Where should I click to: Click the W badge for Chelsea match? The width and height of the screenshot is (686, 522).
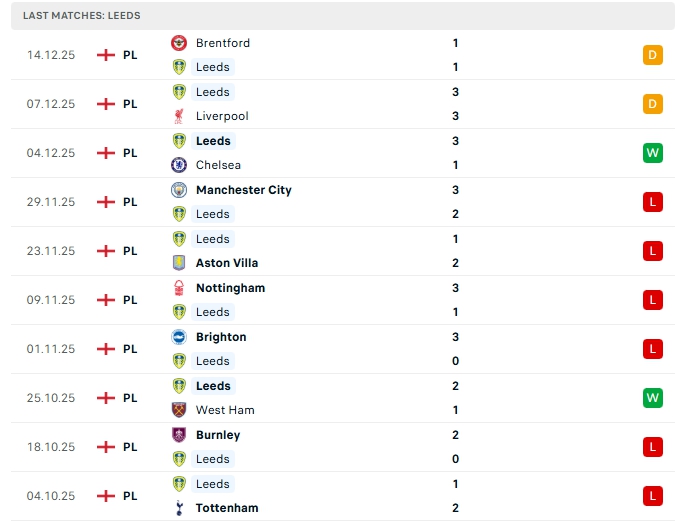click(x=653, y=153)
